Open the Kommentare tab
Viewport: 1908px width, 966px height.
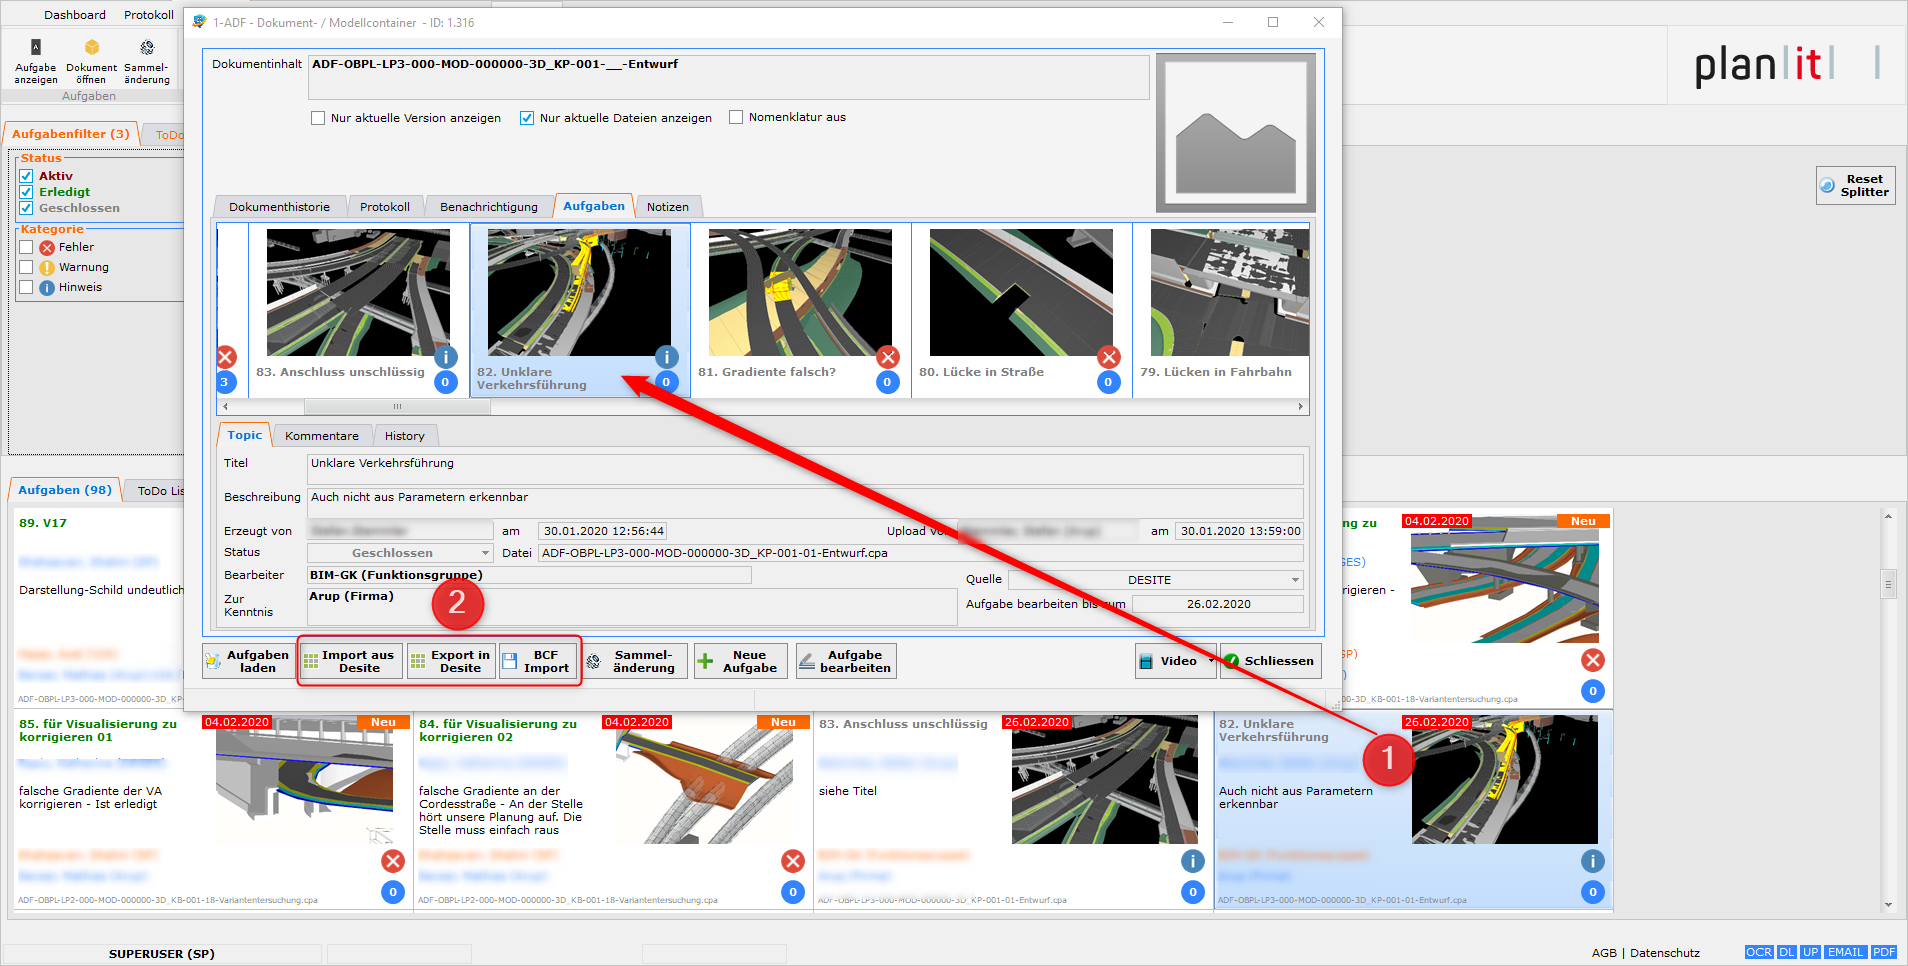click(x=321, y=436)
